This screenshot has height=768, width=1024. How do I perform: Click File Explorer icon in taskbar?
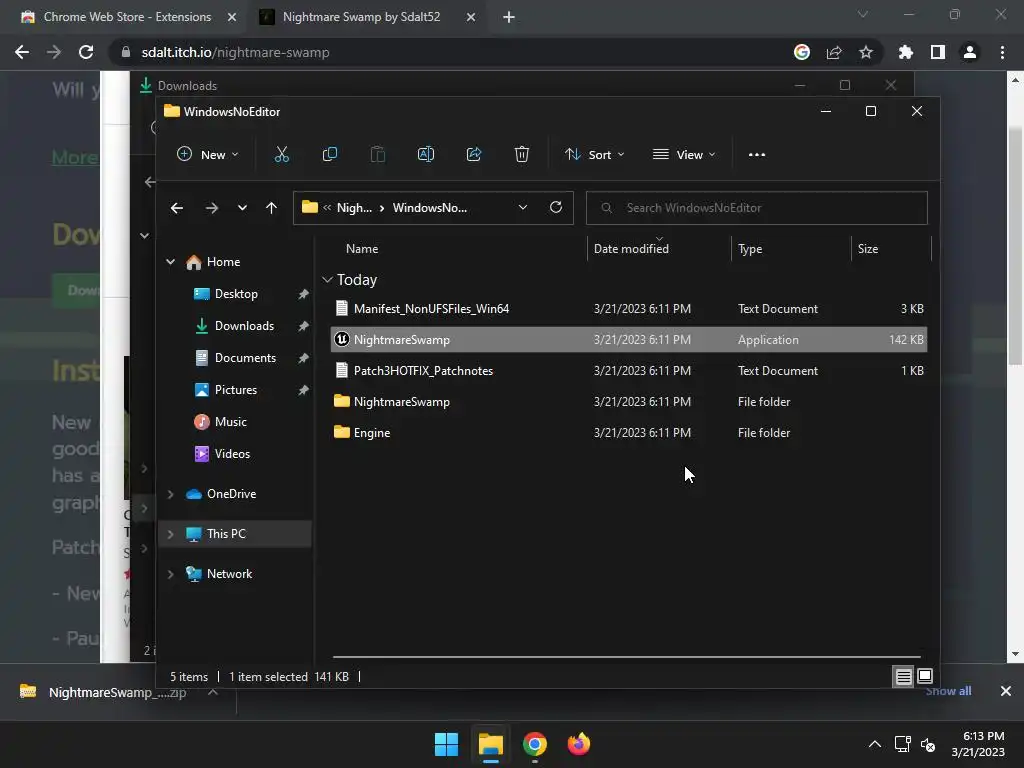coord(490,744)
